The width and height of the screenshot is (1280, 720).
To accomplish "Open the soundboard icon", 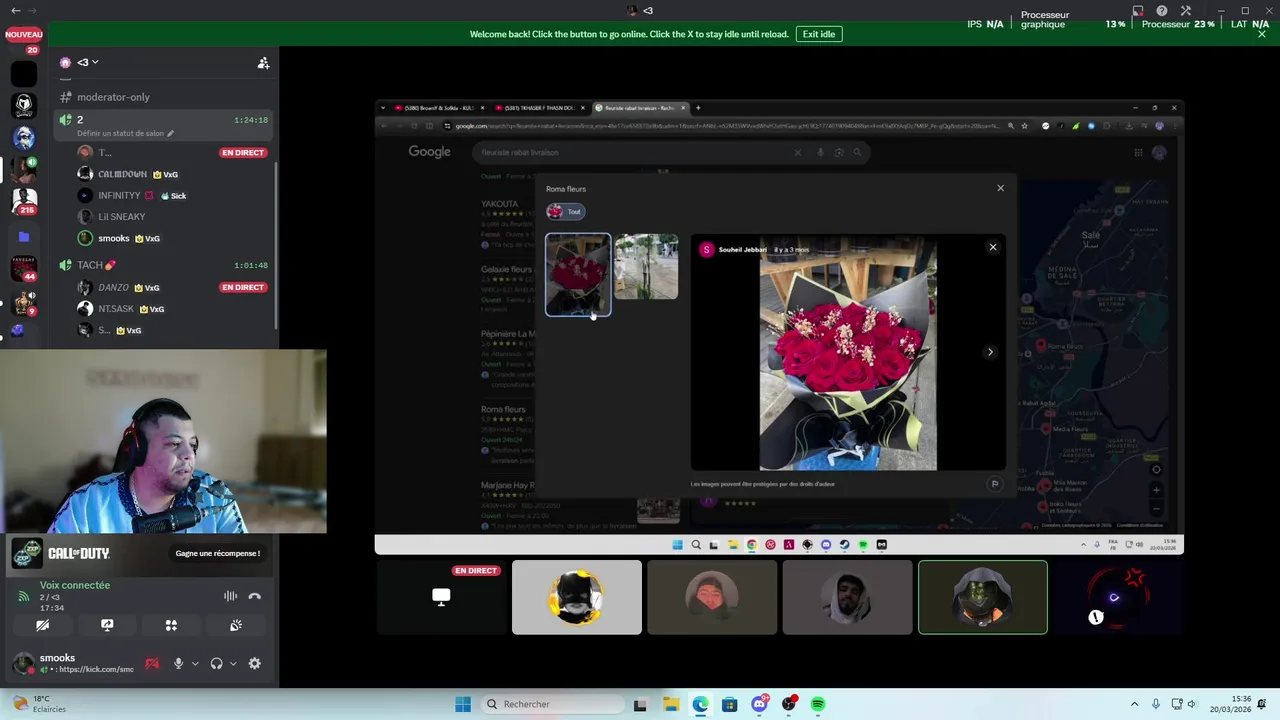I will click(x=236, y=625).
